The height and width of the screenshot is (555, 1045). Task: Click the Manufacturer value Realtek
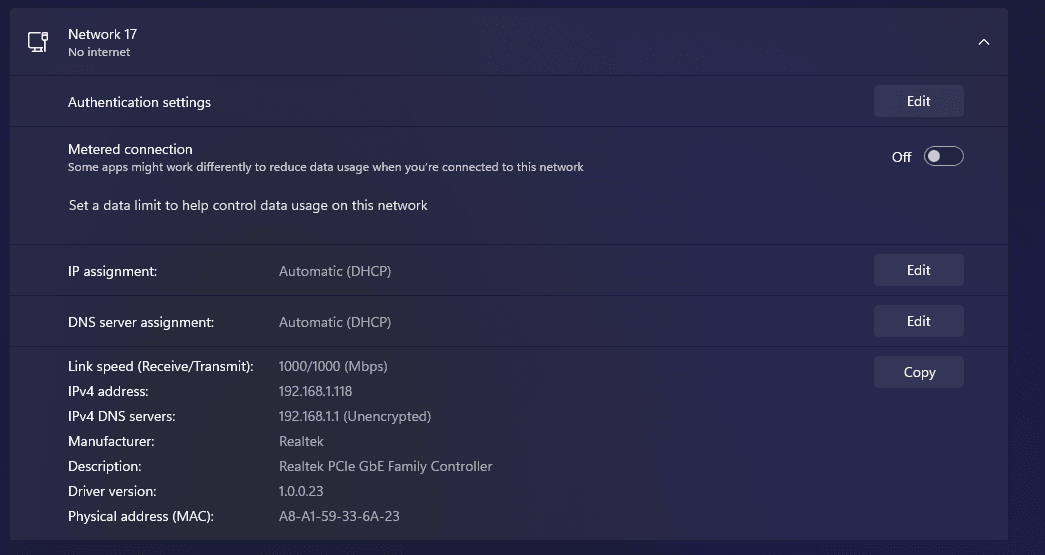pyautogui.click(x=301, y=441)
